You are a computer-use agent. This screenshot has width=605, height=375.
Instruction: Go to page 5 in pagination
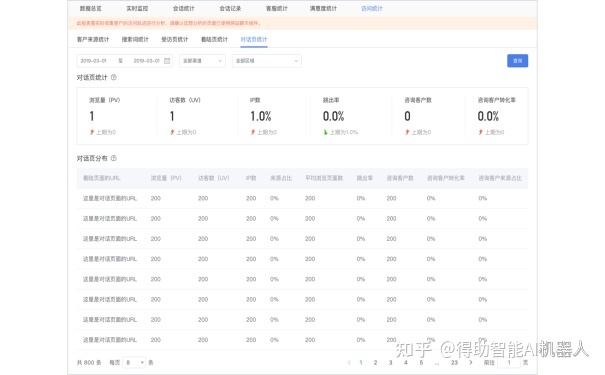pos(421,362)
